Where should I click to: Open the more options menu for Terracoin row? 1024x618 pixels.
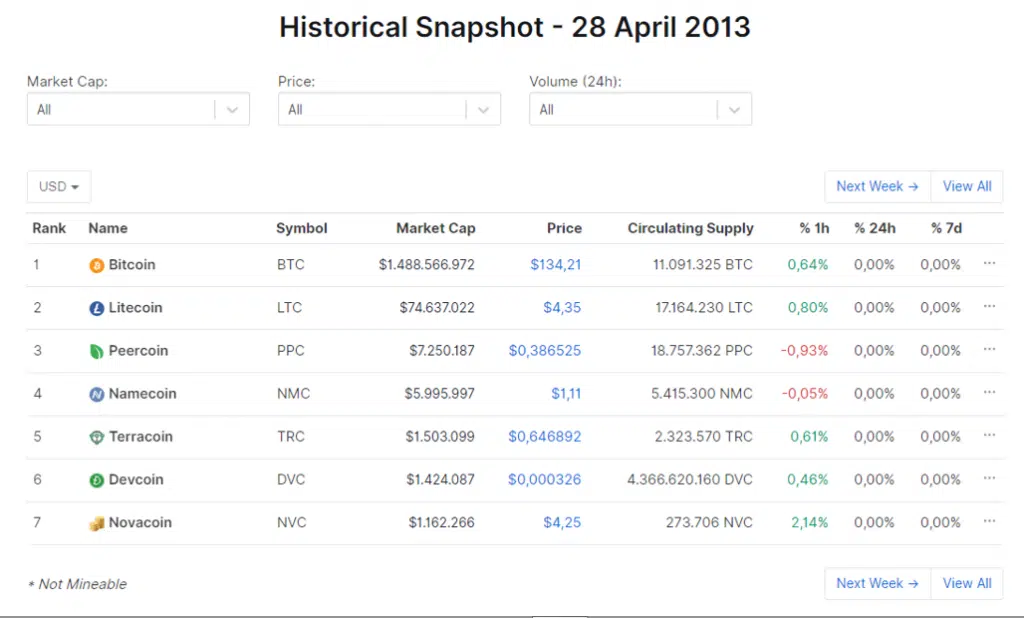point(989,435)
